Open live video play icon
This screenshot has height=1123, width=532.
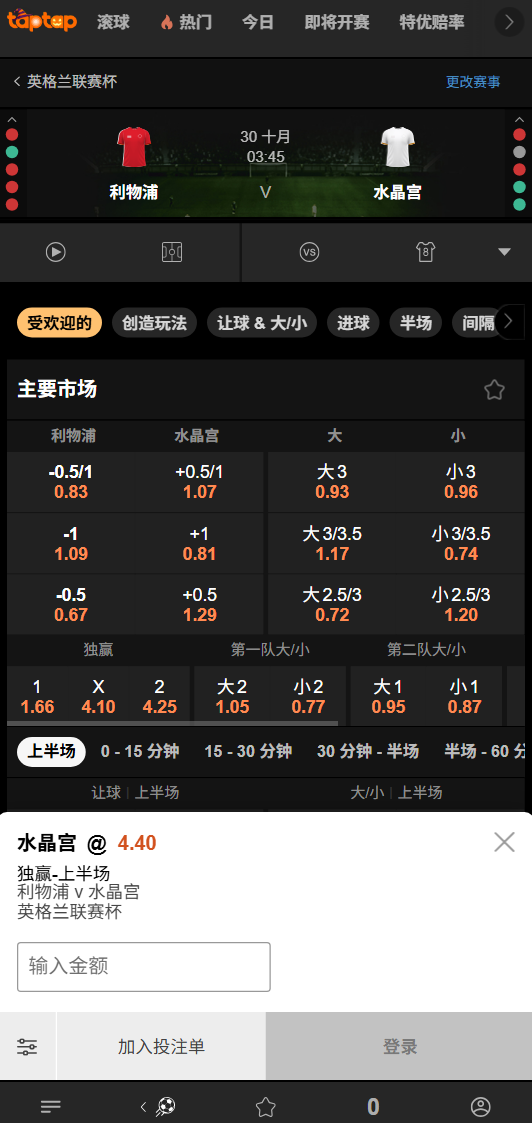pyautogui.click(x=56, y=252)
